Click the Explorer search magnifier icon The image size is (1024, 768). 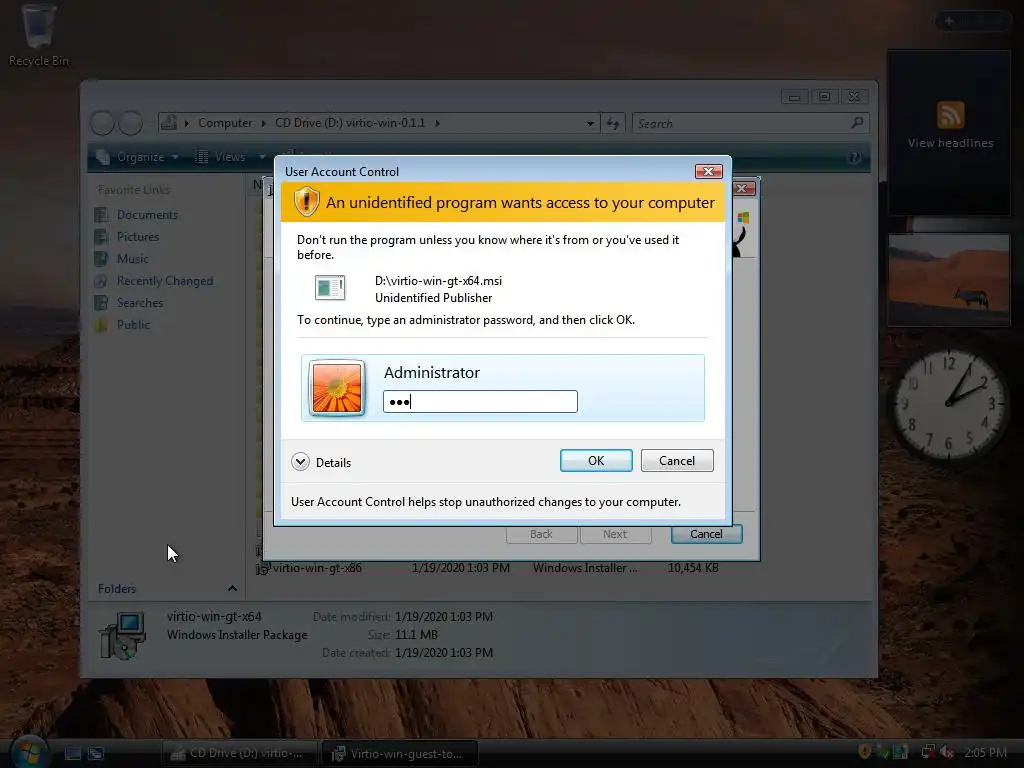(x=857, y=123)
